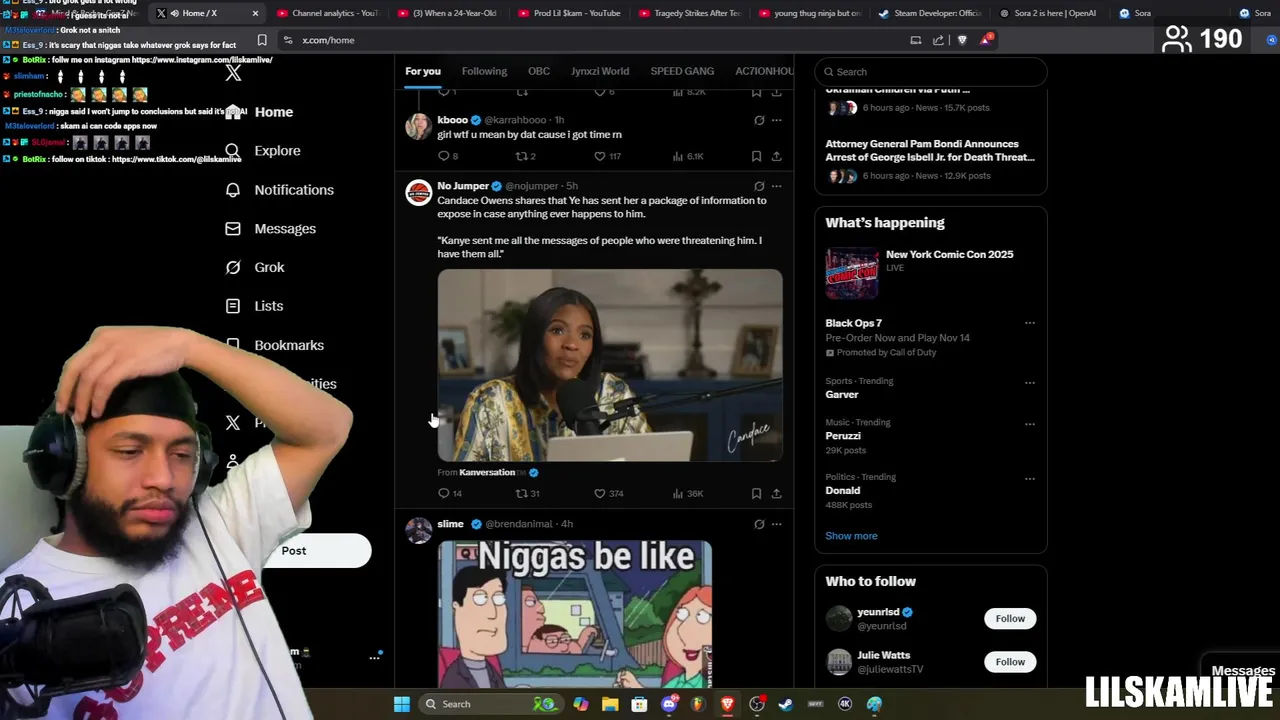
Task: Switch to the SPEED GANG tab
Action: (682, 72)
